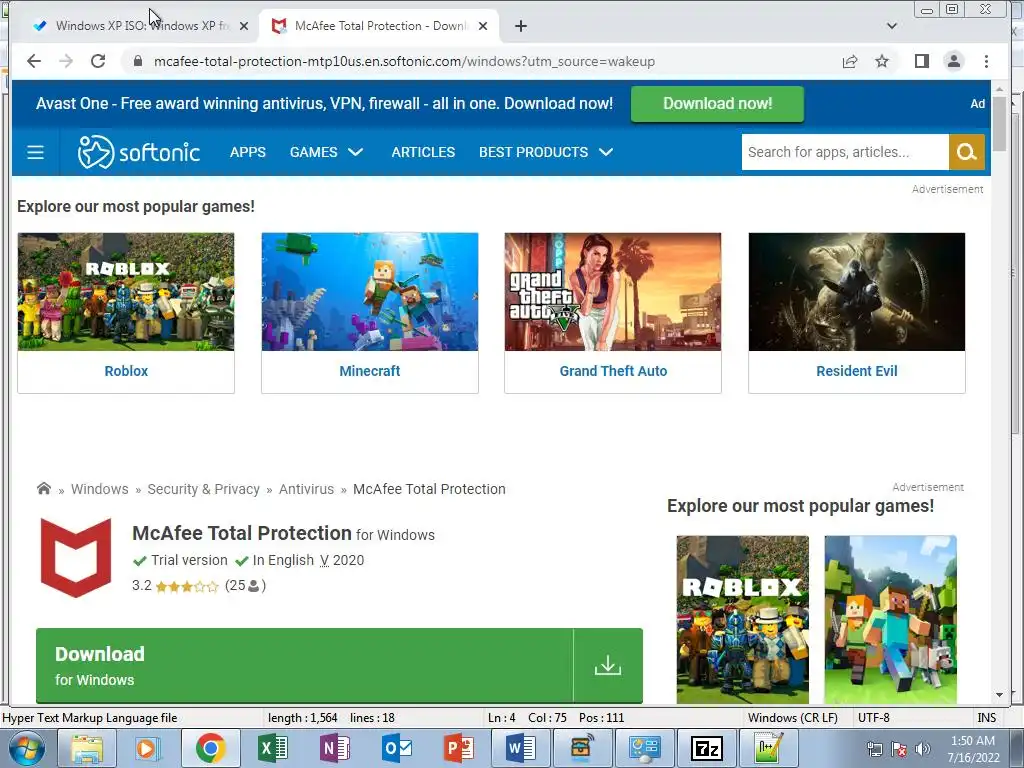Close the McAfee Total Protection tab

483,26
